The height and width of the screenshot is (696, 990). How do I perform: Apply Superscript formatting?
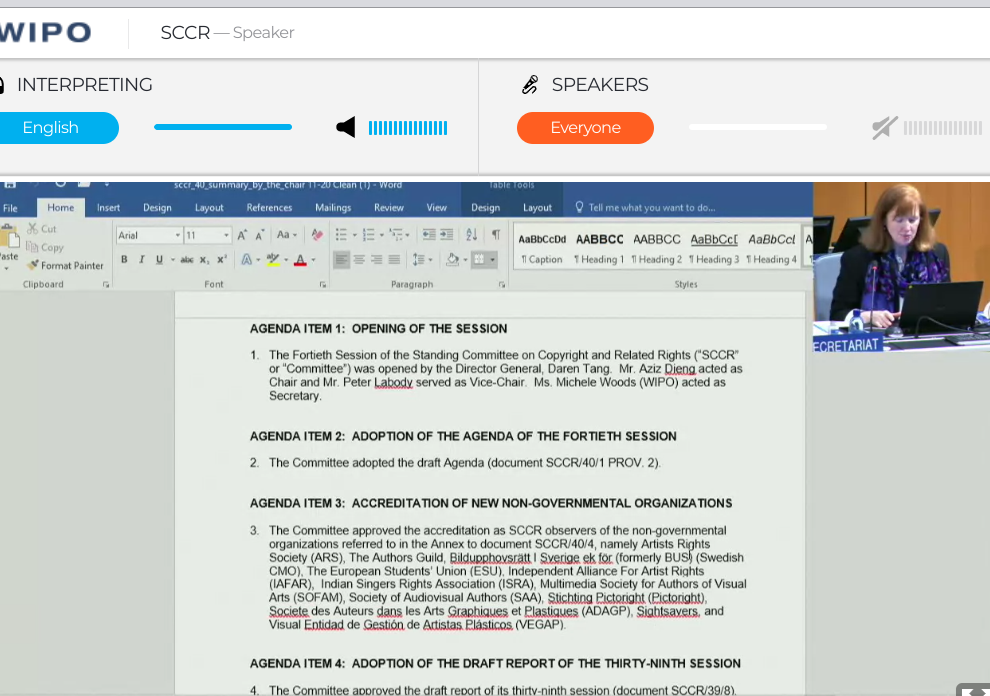[222, 260]
